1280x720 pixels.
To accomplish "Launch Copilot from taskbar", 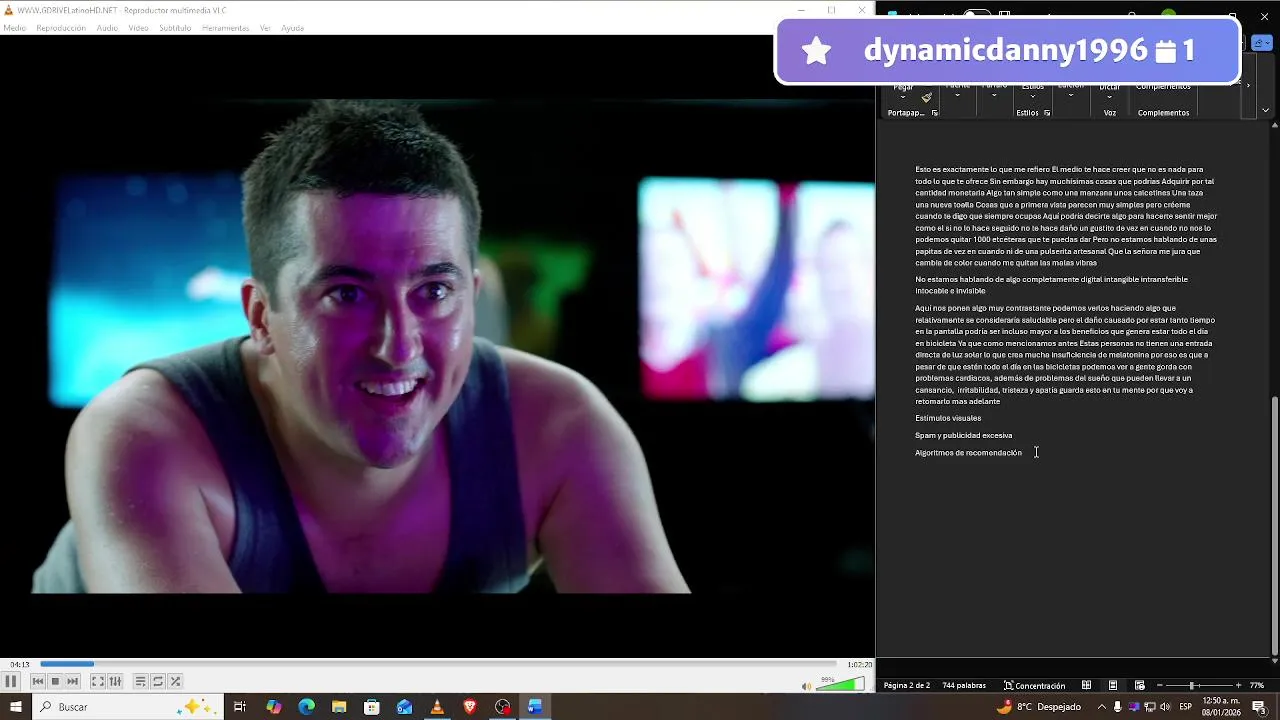I will [273, 707].
